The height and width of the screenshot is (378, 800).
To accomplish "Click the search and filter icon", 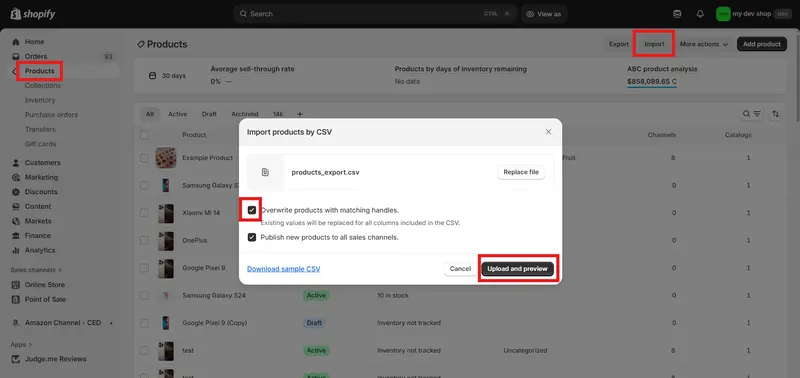I will pos(752,114).
